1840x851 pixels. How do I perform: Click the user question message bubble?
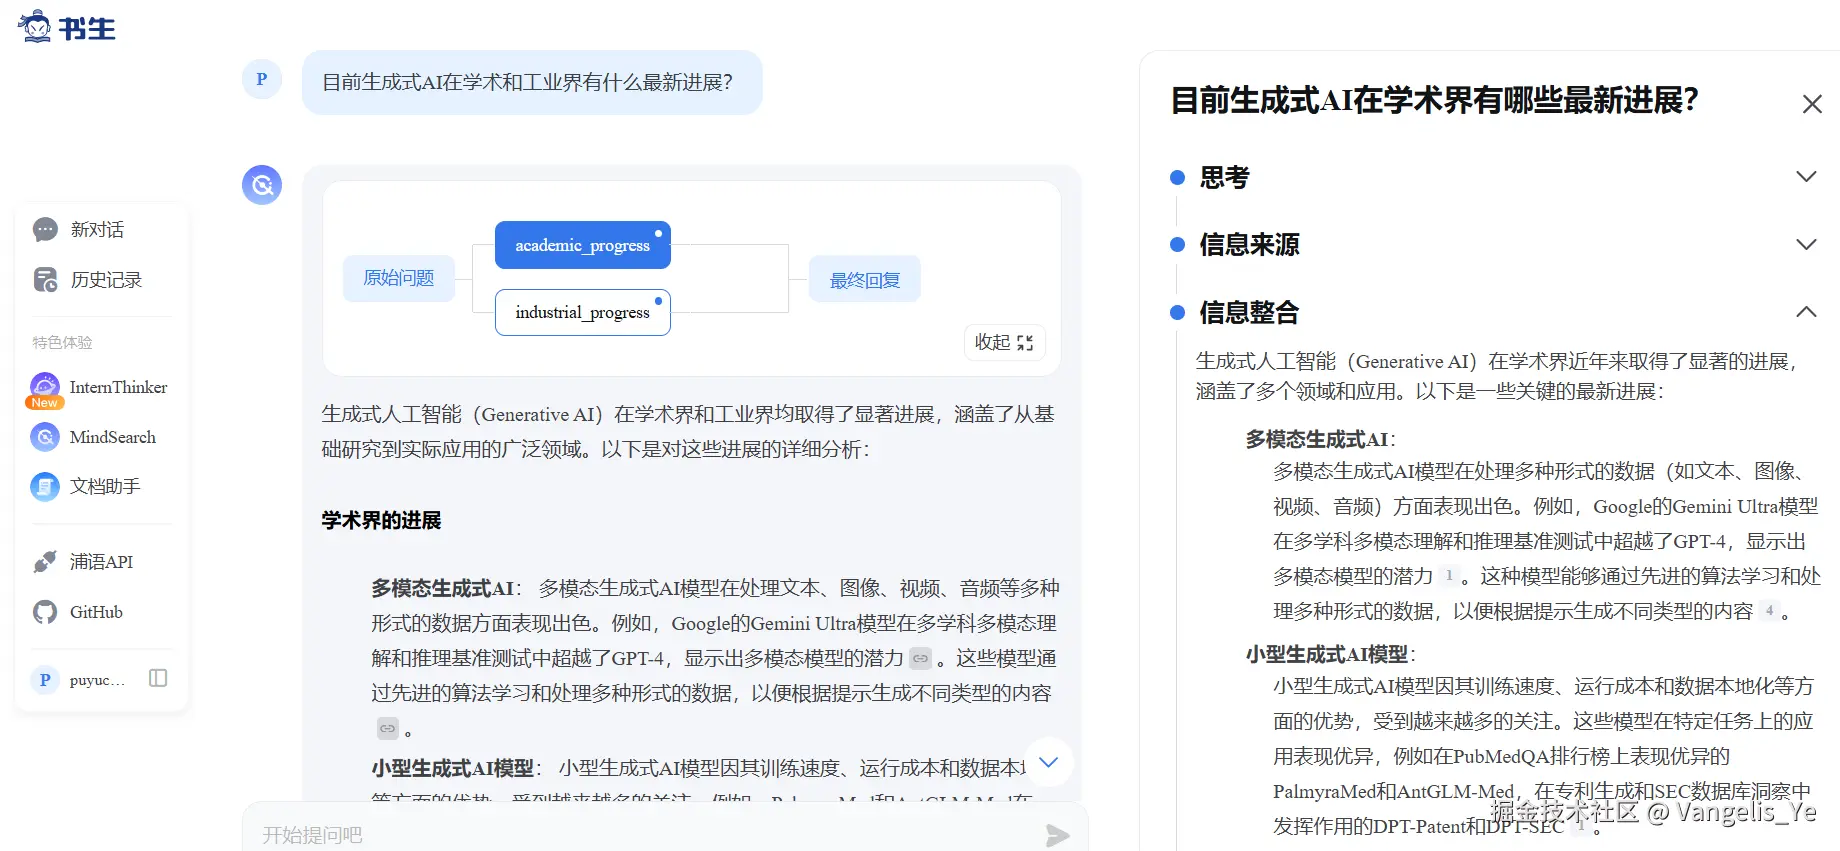pyautogui.click(x=532, y=82)
